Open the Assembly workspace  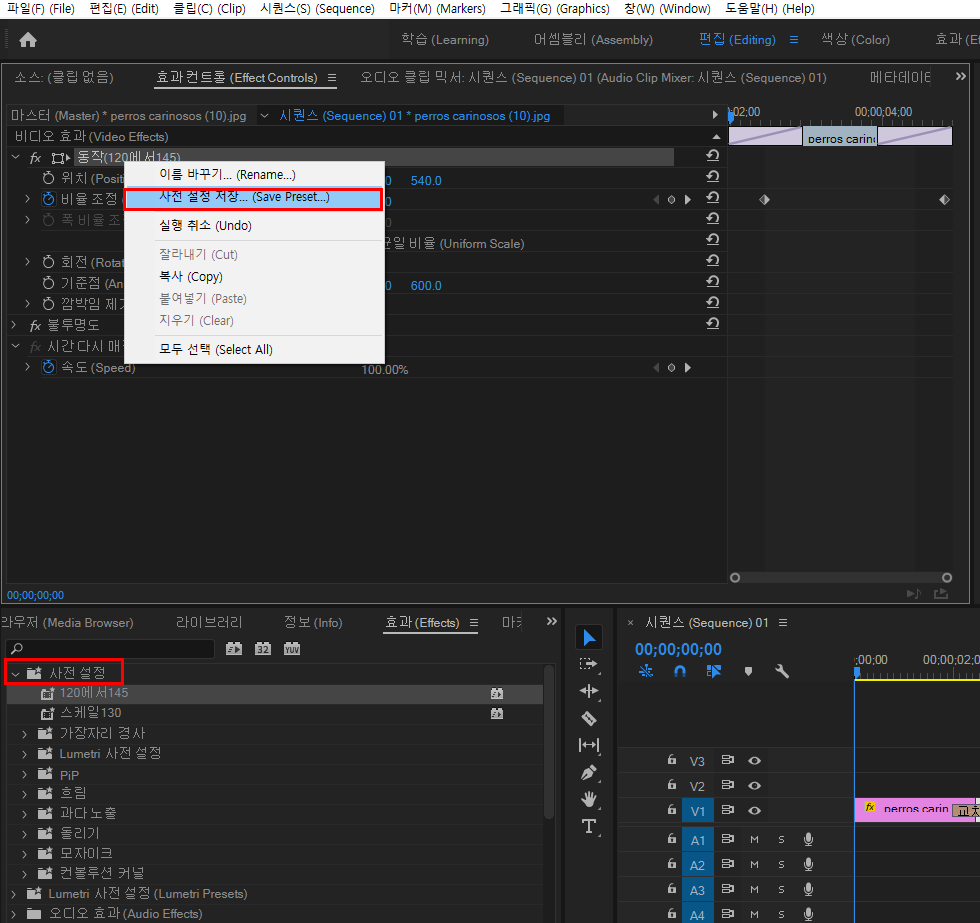point(593,40)
